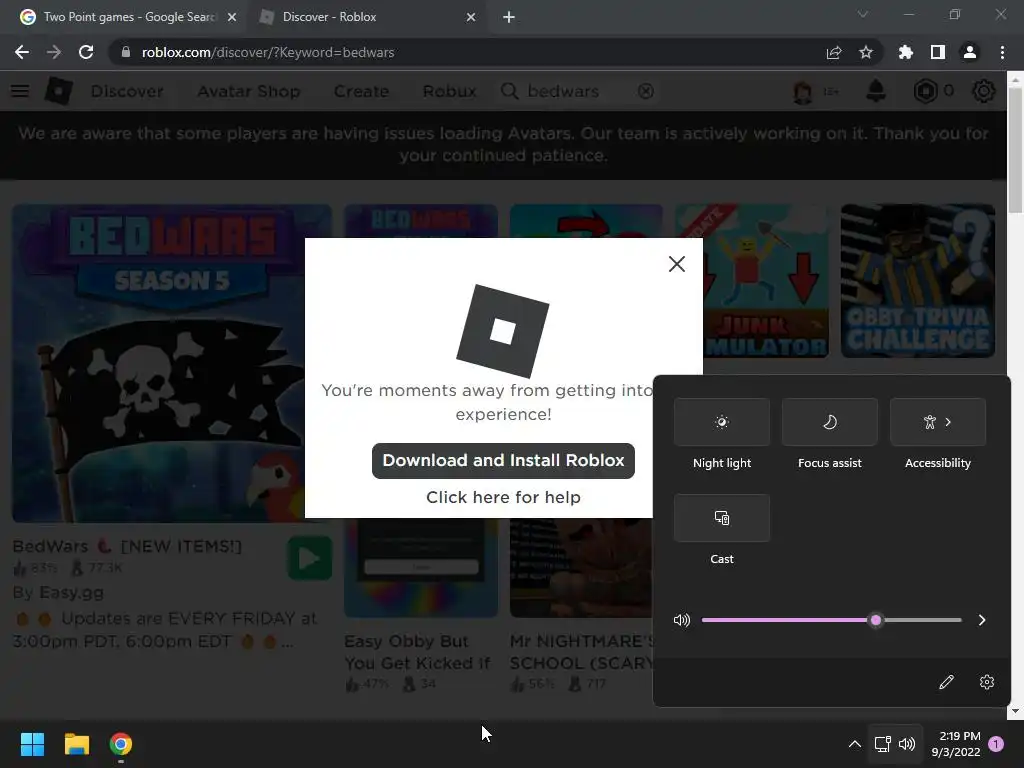Open the Mr Nightmare's School game title

[581, 652]
